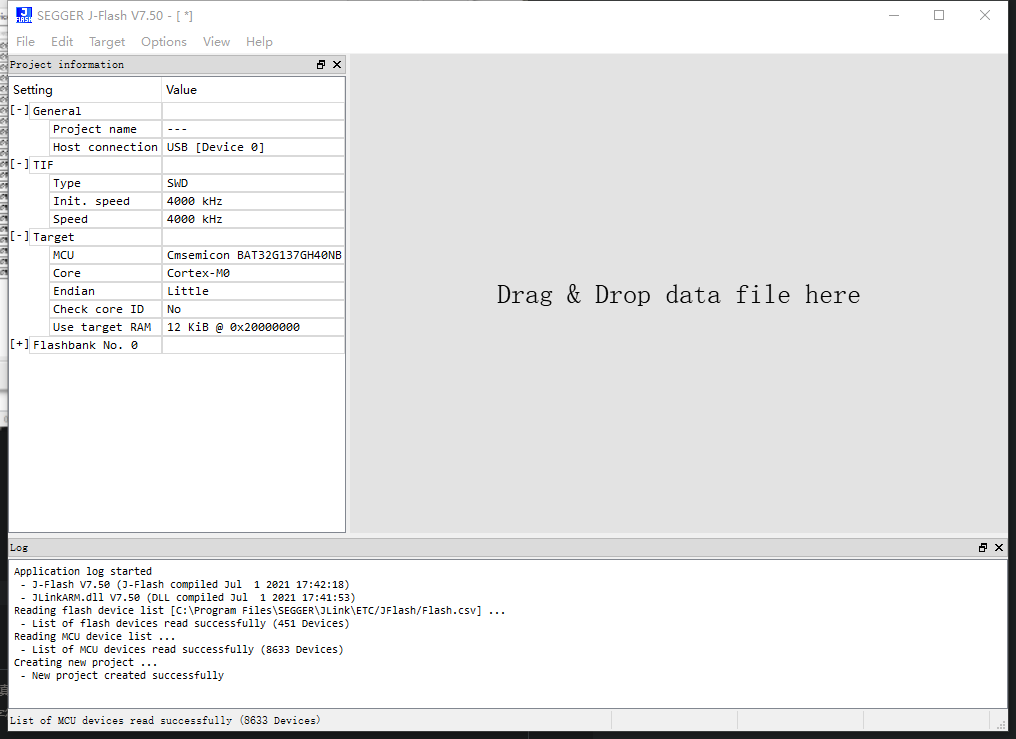
Task: Open the View menu
Action: 216,41
